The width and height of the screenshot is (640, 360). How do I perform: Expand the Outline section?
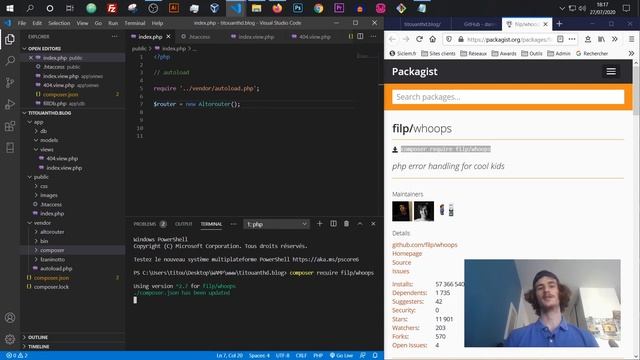(x=38, y=337)
